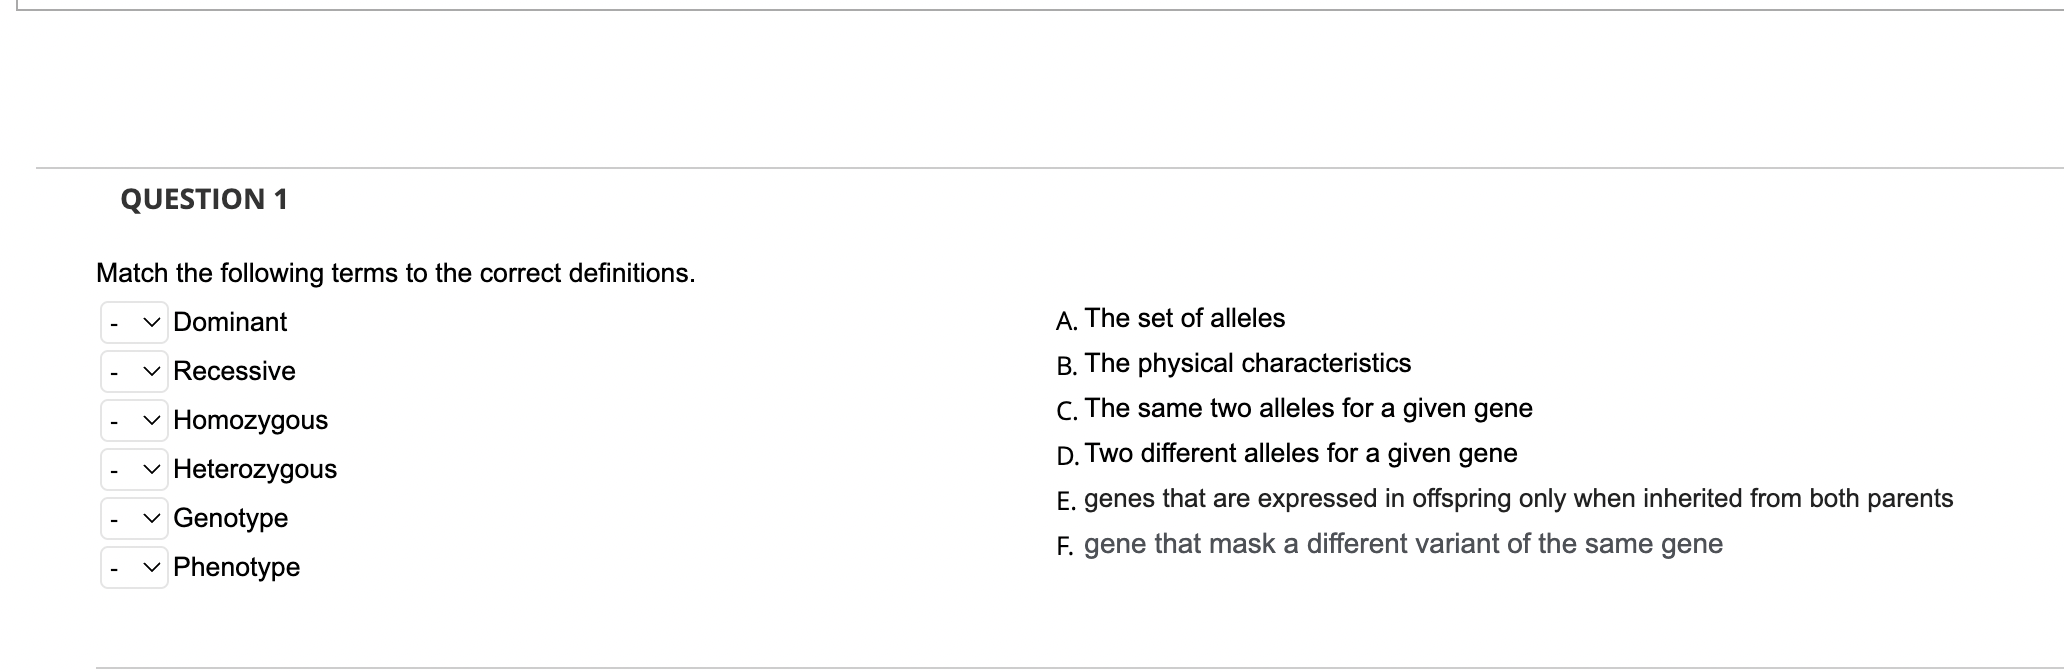Click the Genotype term label
Viewport: 2064px width, 672px height.
(230, 518)
